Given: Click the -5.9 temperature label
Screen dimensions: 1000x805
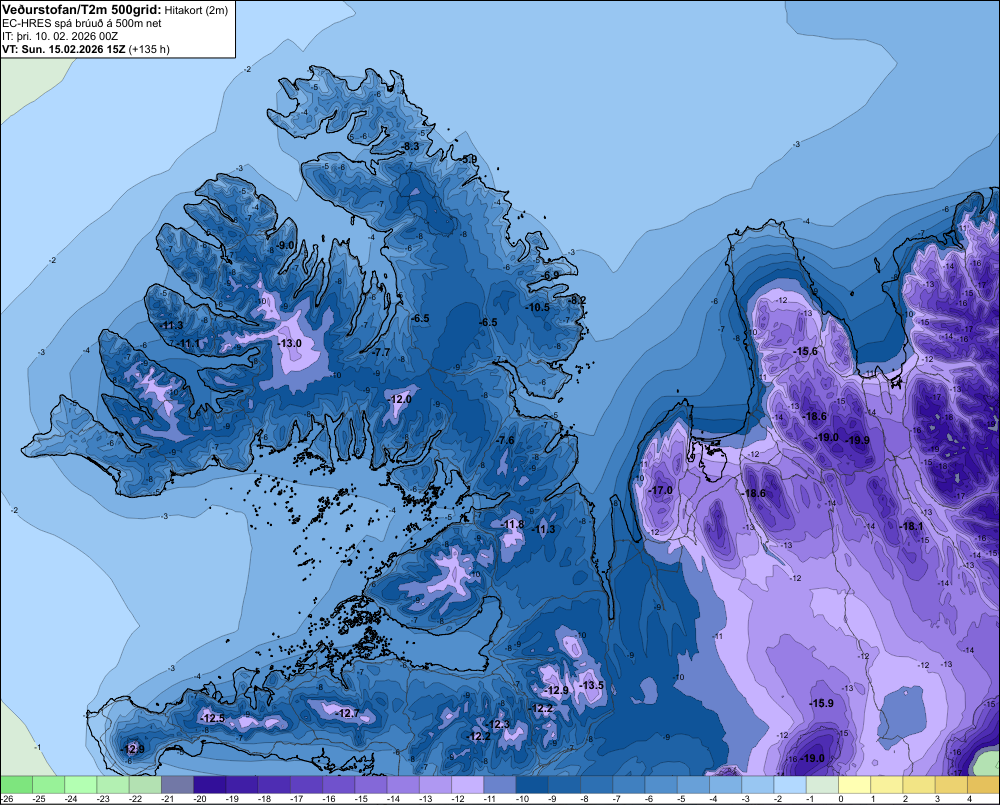Looking at the screenshot, I should click(468, 159).
